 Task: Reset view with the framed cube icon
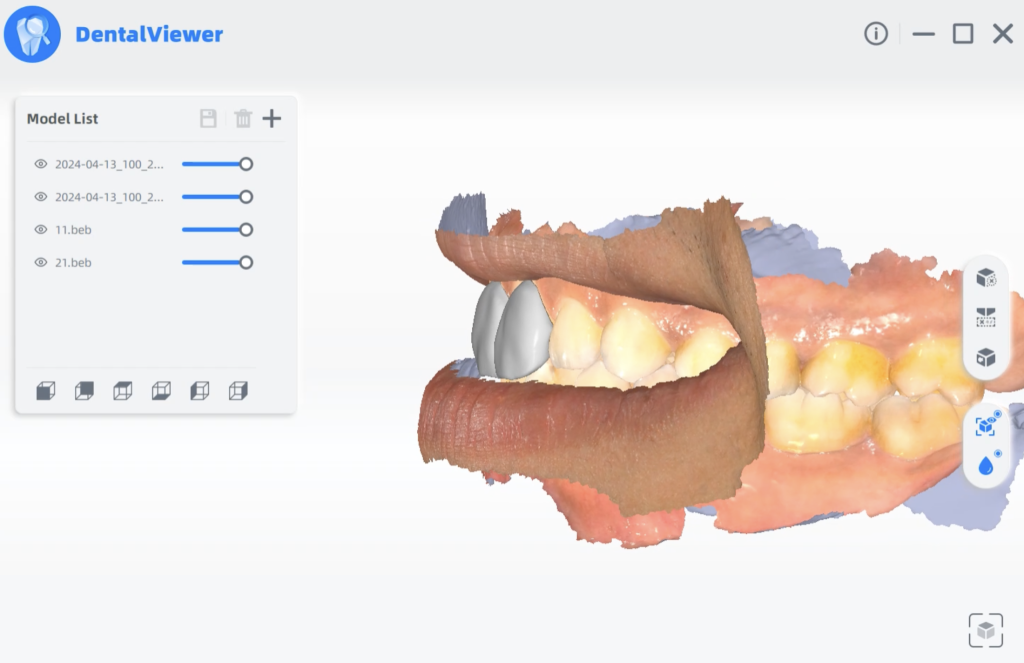point(985,630)
